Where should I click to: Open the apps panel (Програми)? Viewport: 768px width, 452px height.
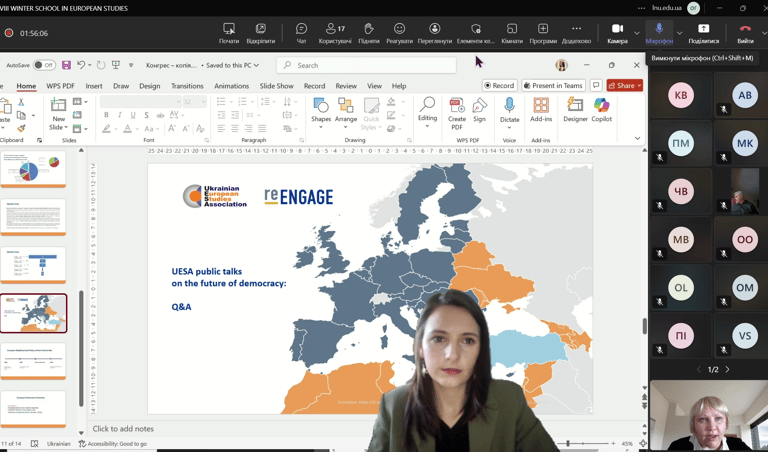click(543, 33)
